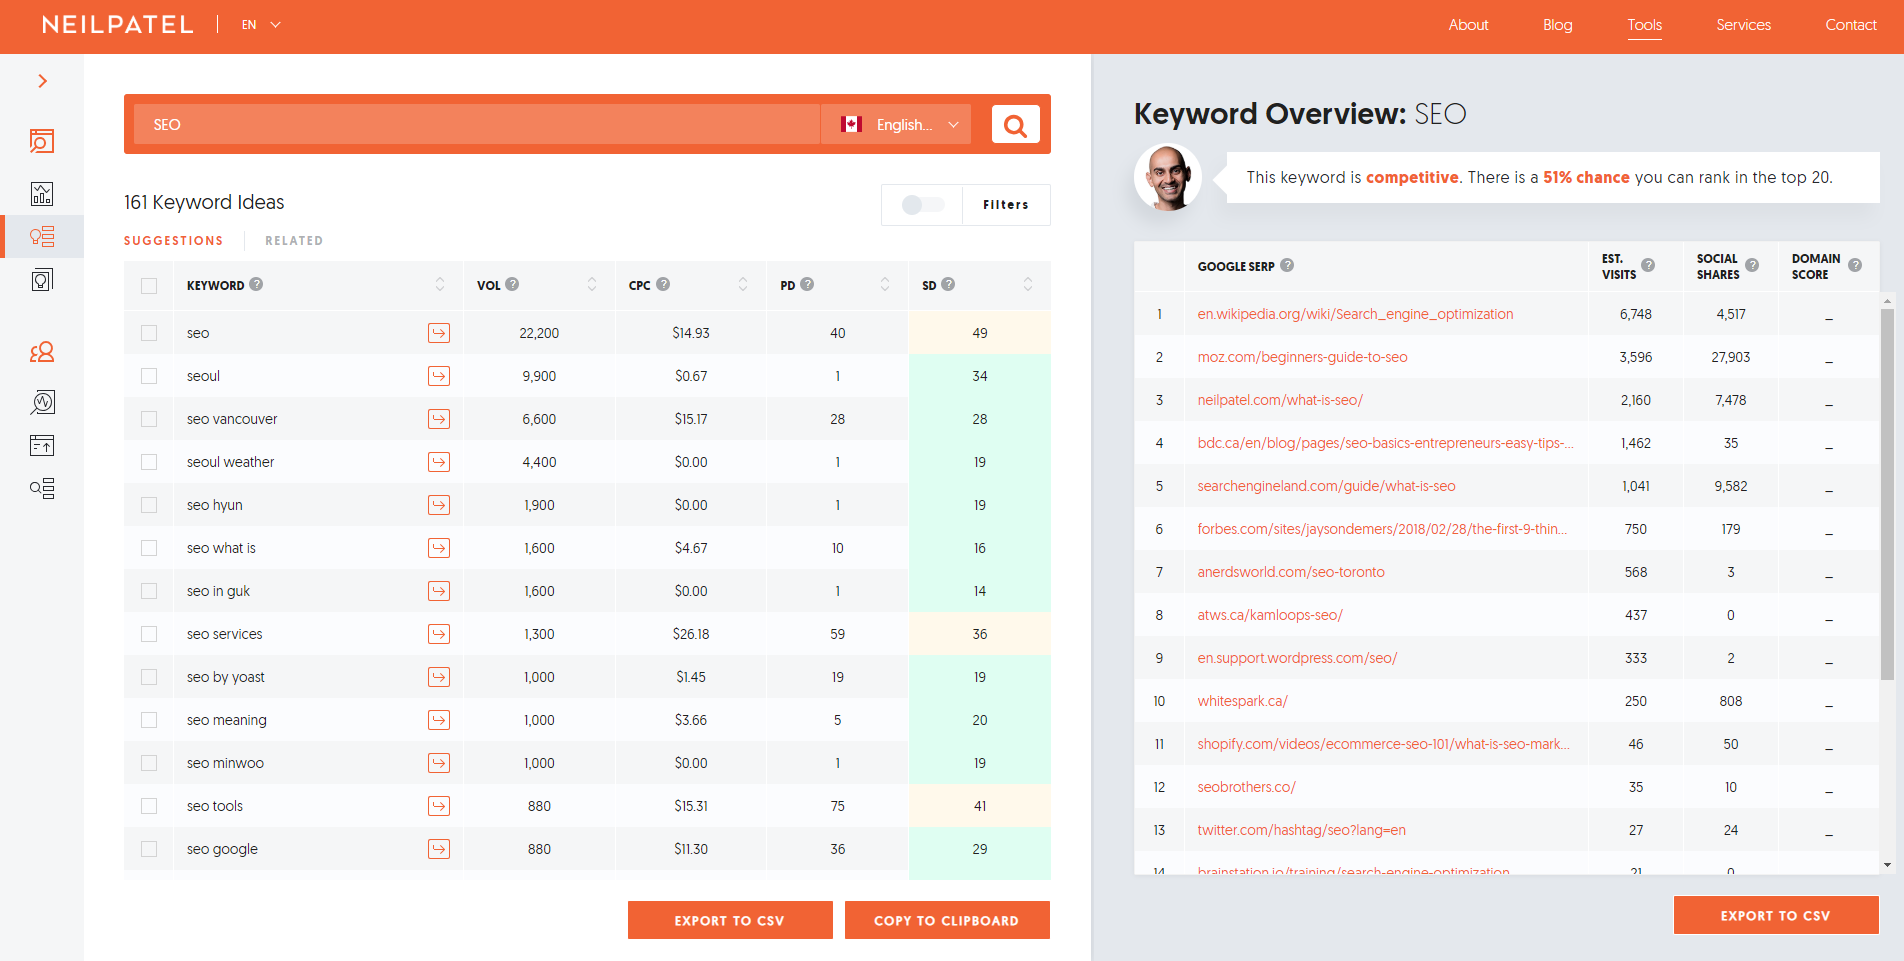
Task: Open Contact in top navigation
Action: [x=1851, y=25]
